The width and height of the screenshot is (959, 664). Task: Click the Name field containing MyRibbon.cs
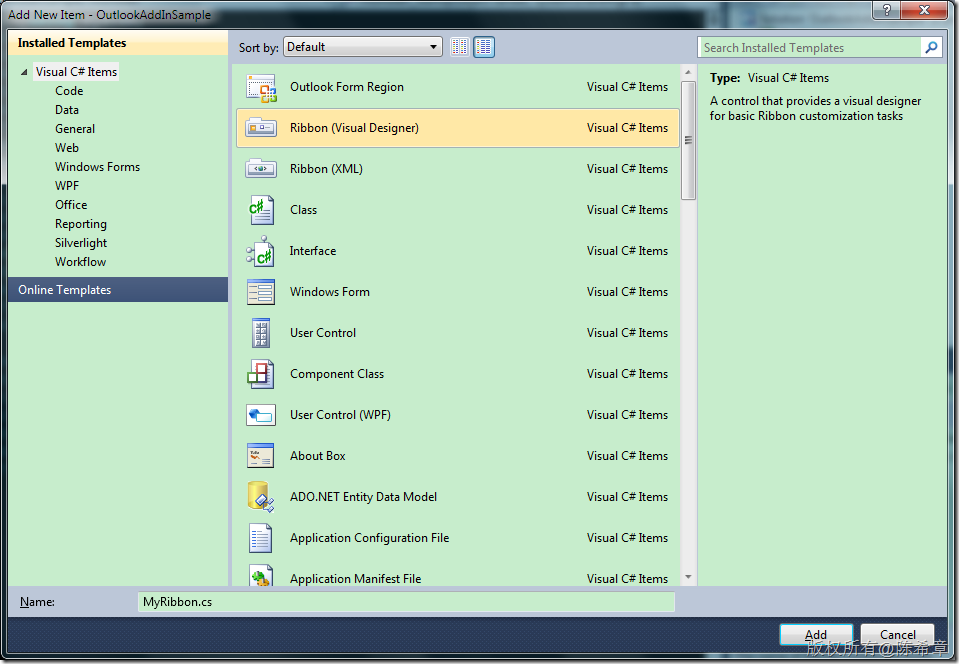click(x=406, y=602)
